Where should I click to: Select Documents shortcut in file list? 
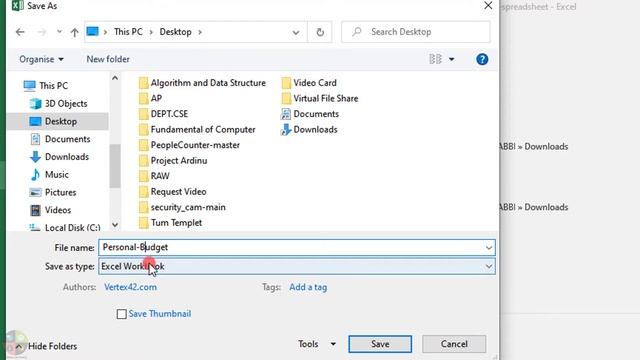(x=310, y=114)
